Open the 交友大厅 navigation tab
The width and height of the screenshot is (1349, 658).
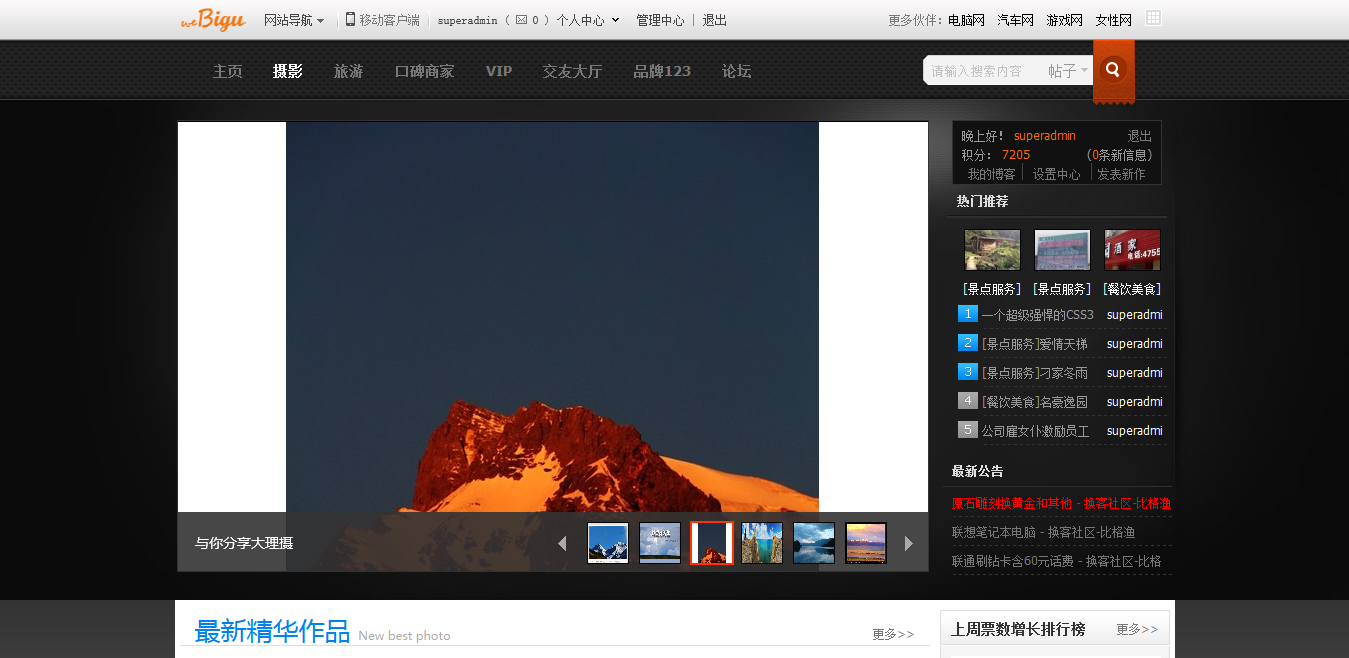[x=572, y=71]
